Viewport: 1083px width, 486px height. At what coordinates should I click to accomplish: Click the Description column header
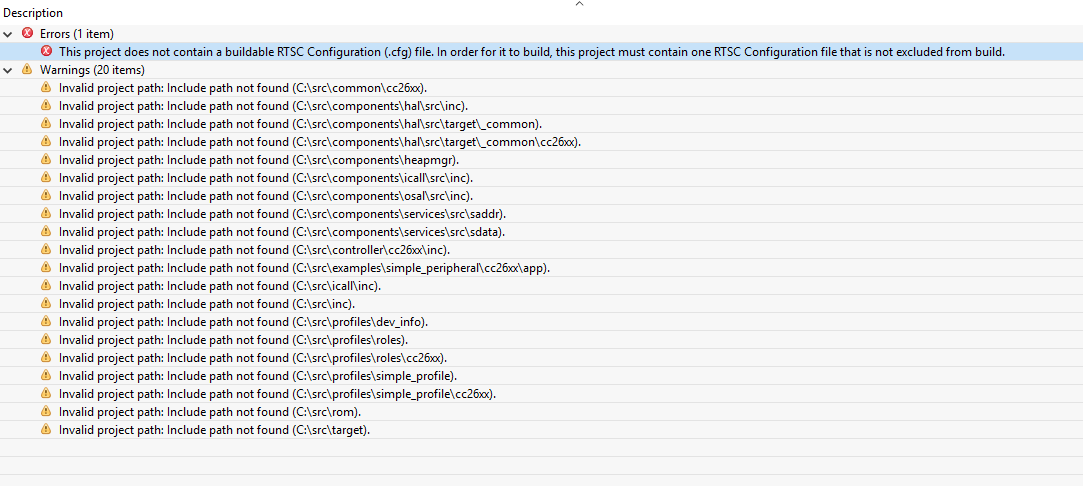(x=33, y=13)
